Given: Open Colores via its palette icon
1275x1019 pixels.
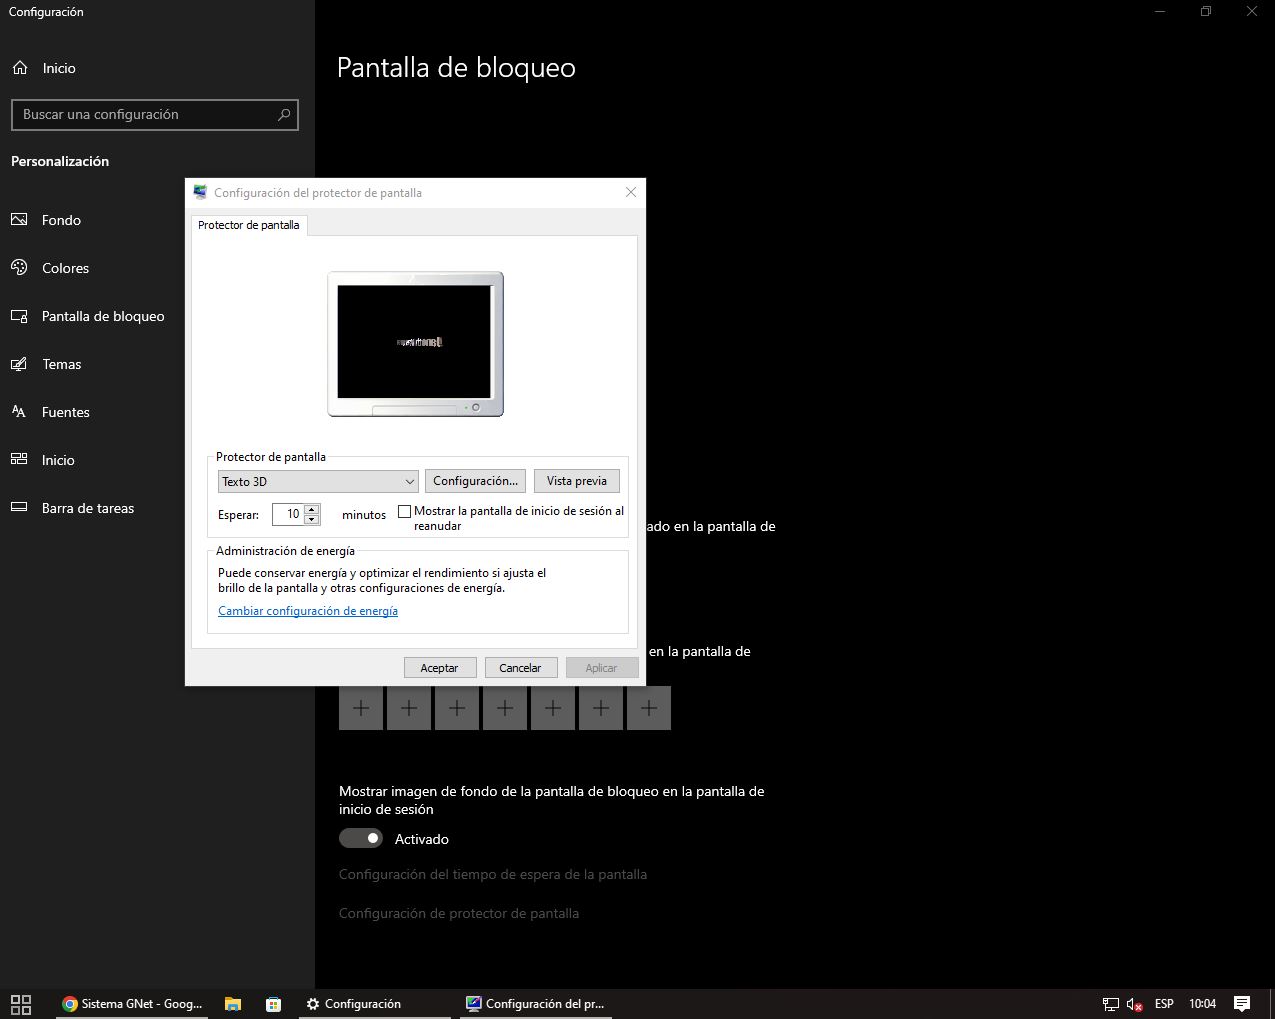Looking at the screenshot, I should (x=19, y=268).
